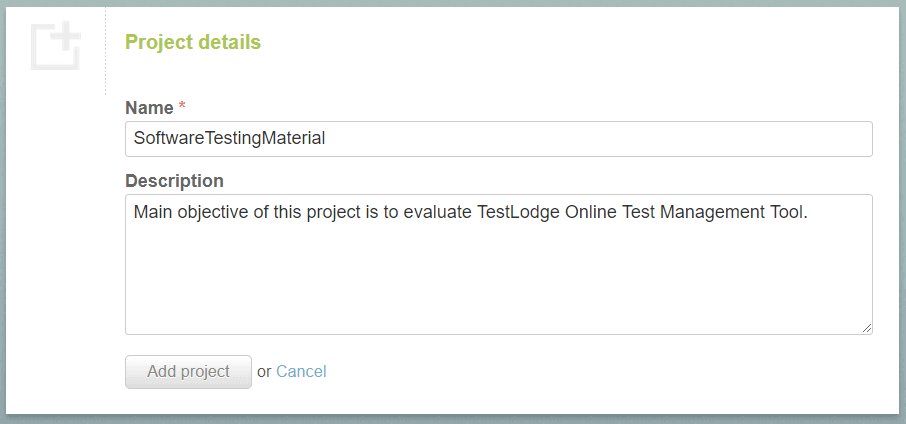
Task: Click the red required asterisk
Action: (x=182, y=106)
